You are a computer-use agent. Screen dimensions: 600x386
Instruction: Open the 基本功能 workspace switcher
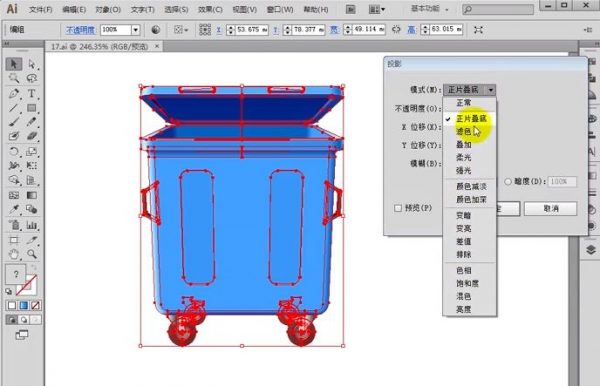tap(429, 8)
